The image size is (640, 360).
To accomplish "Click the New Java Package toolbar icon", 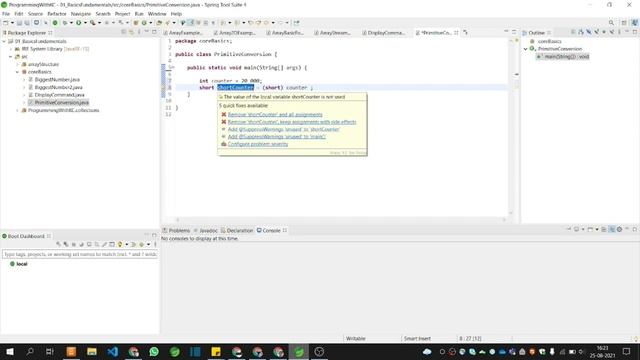I will pos(136,23).
